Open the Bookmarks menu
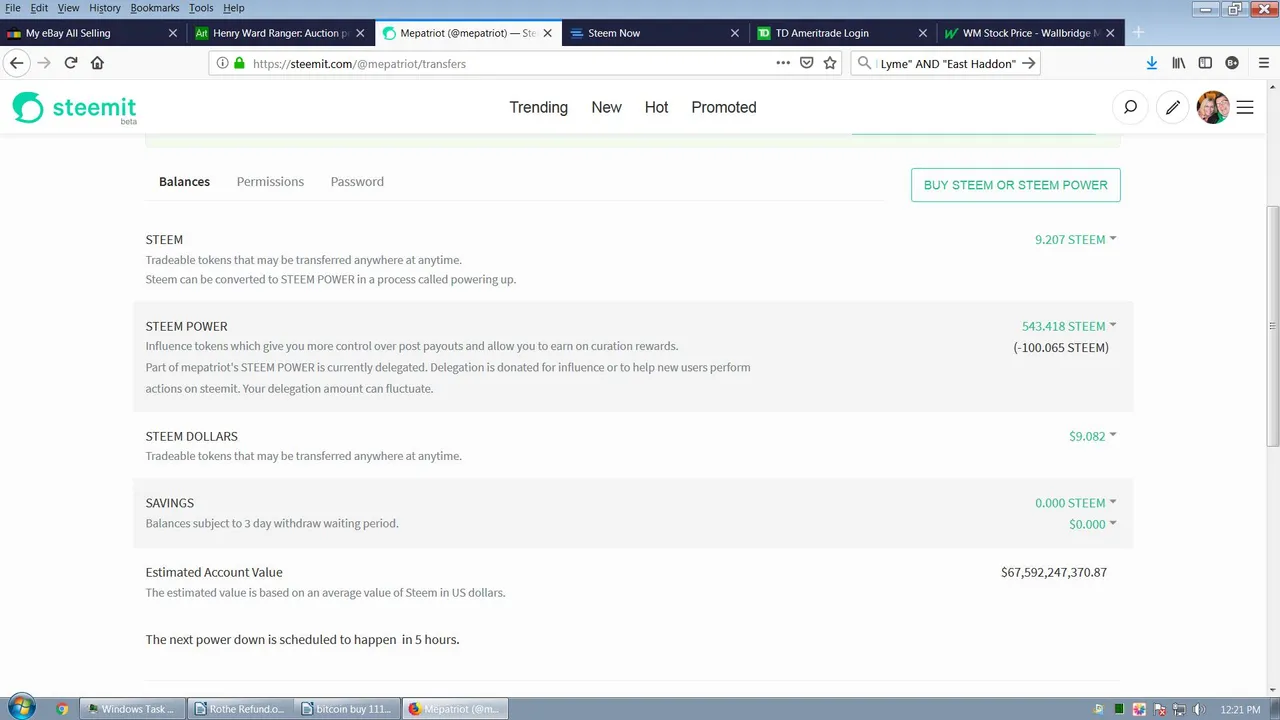Screen dimensions: 1280x720 (x=154, y=8)
